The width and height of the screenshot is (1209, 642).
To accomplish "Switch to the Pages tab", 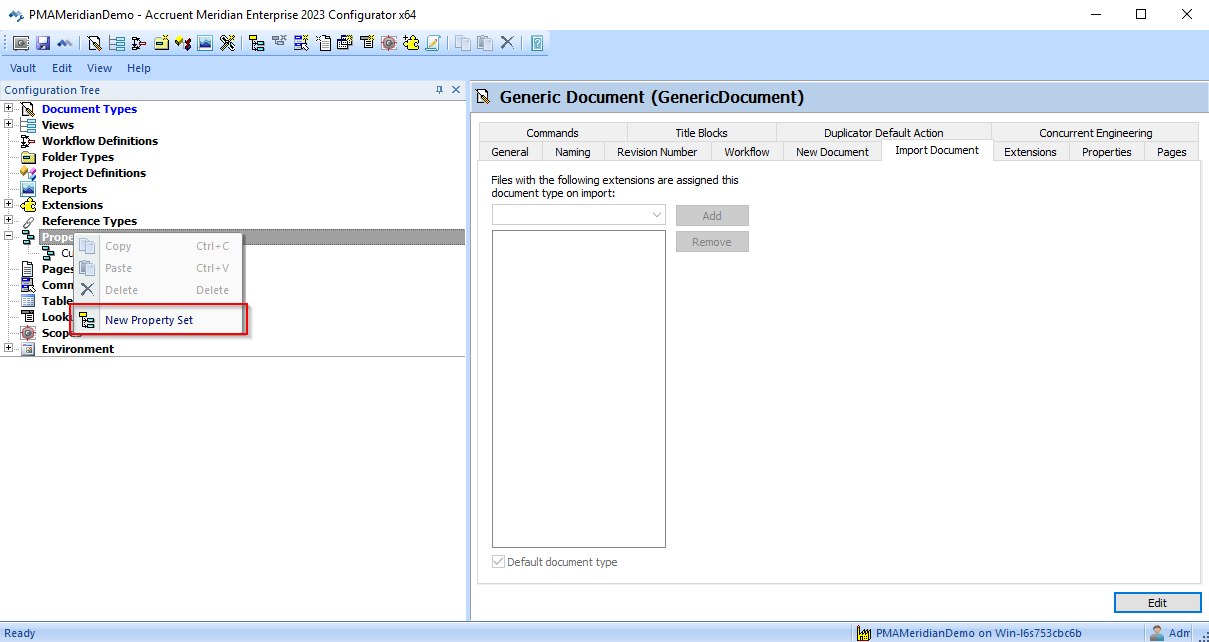I will click(x=1172, y=152).
